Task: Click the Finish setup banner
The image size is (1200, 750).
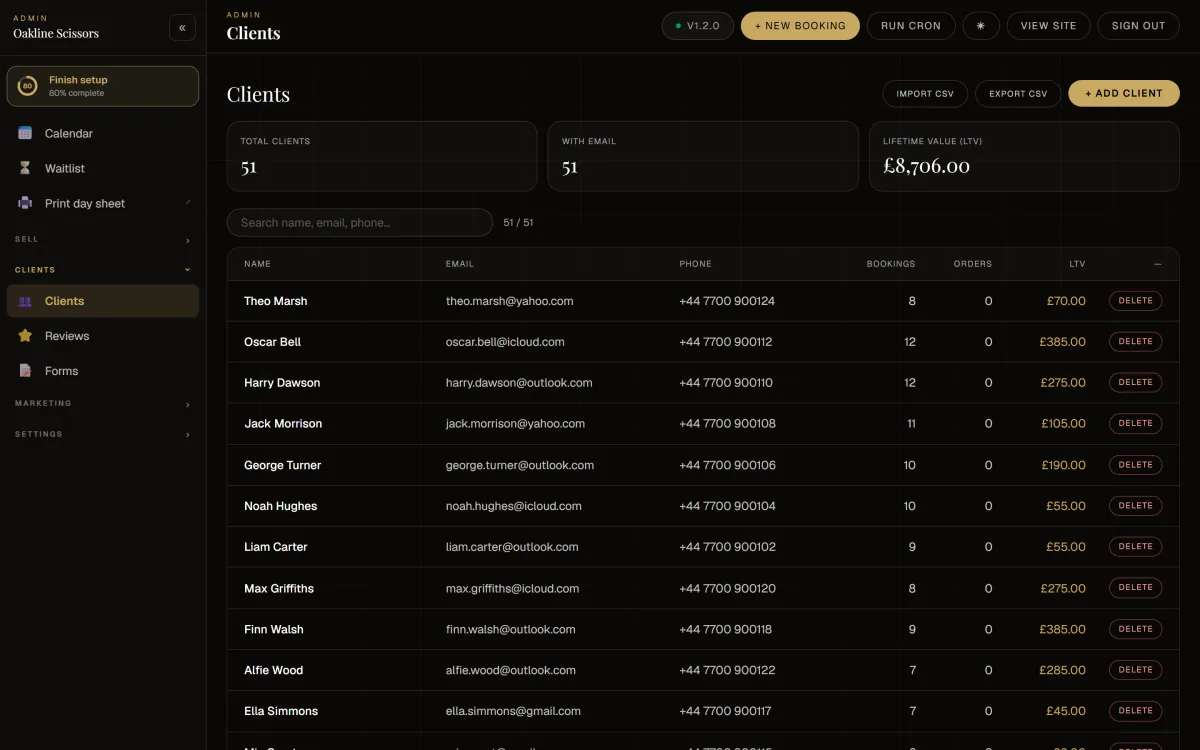Action: [103, 86]
